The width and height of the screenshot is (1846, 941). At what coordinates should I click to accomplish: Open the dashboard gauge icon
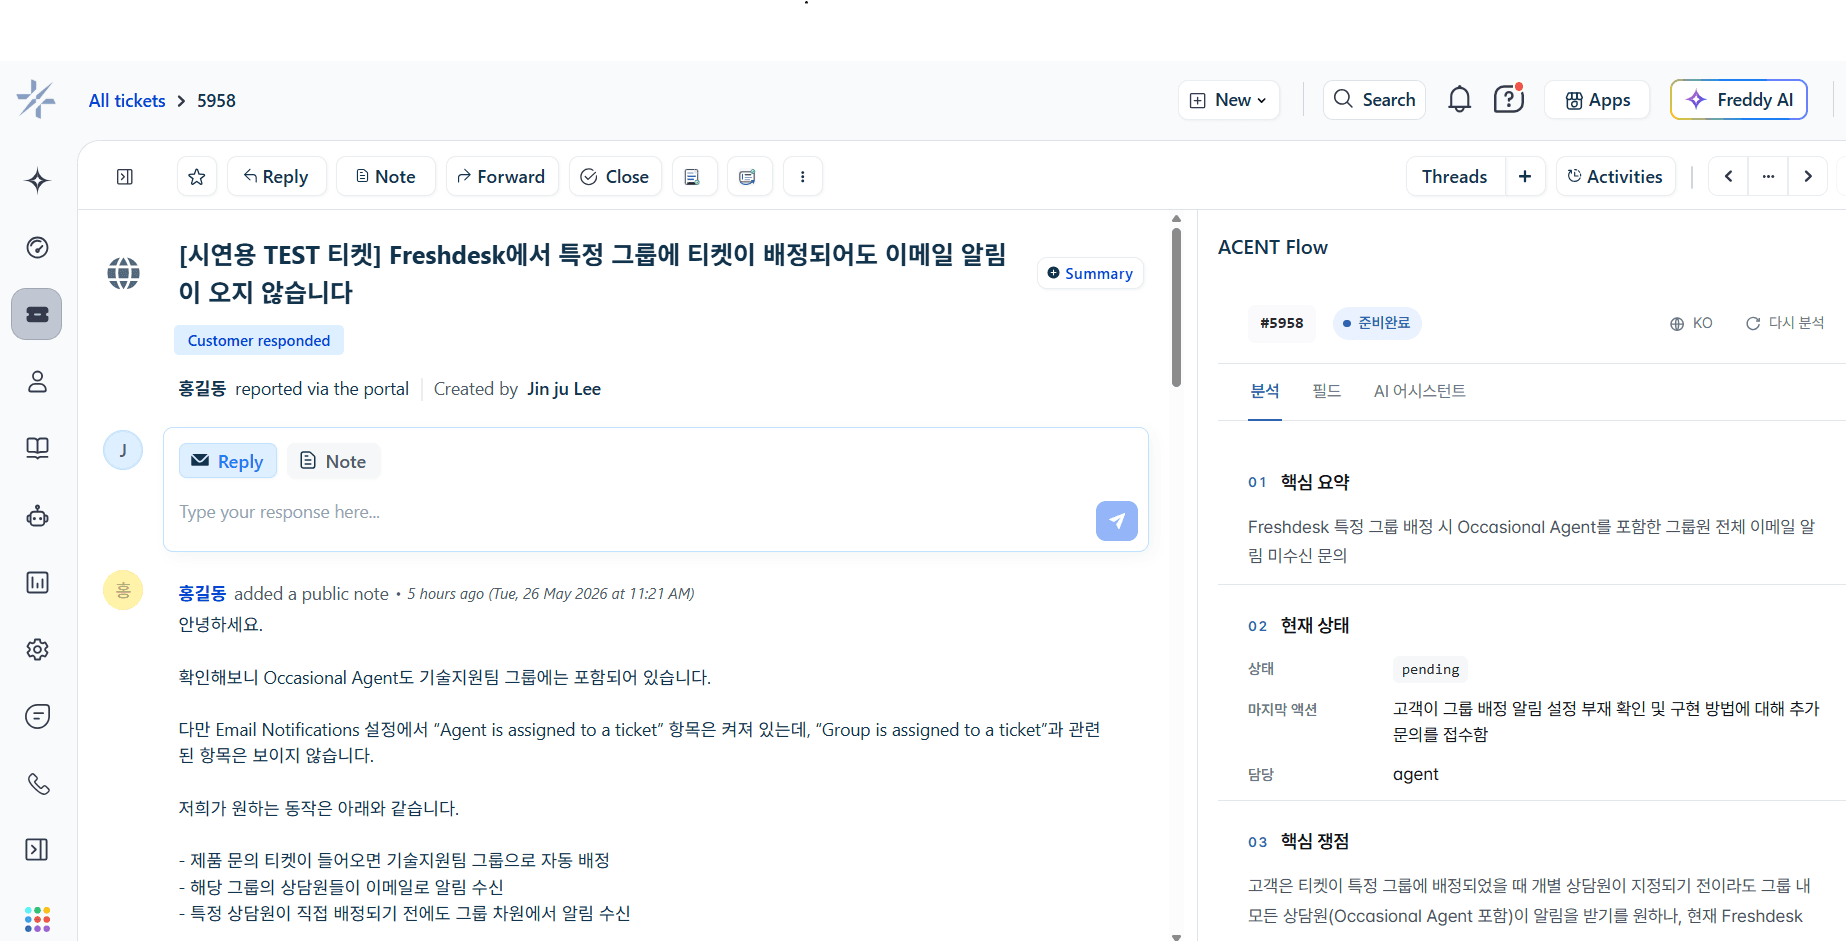pyautogui.click(x=37, y=247)
